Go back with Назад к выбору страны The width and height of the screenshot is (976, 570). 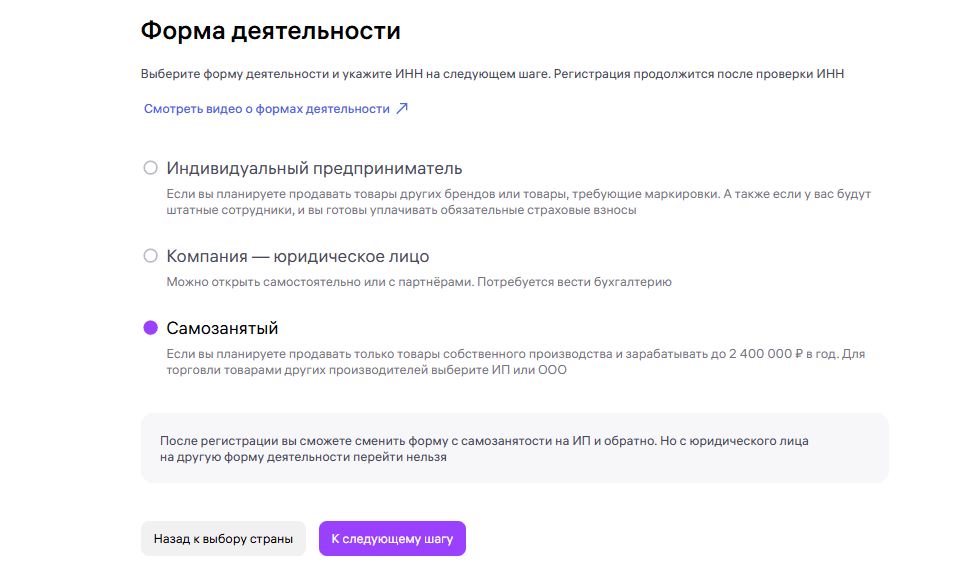[x=223, y=539]
